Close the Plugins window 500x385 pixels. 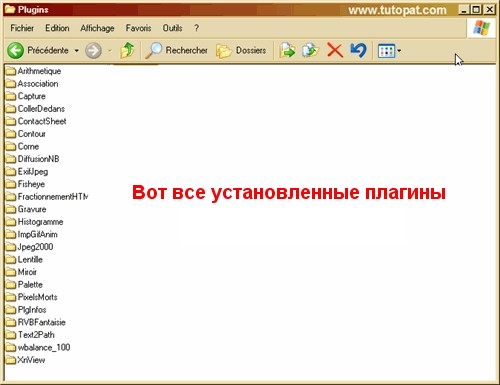489,10
